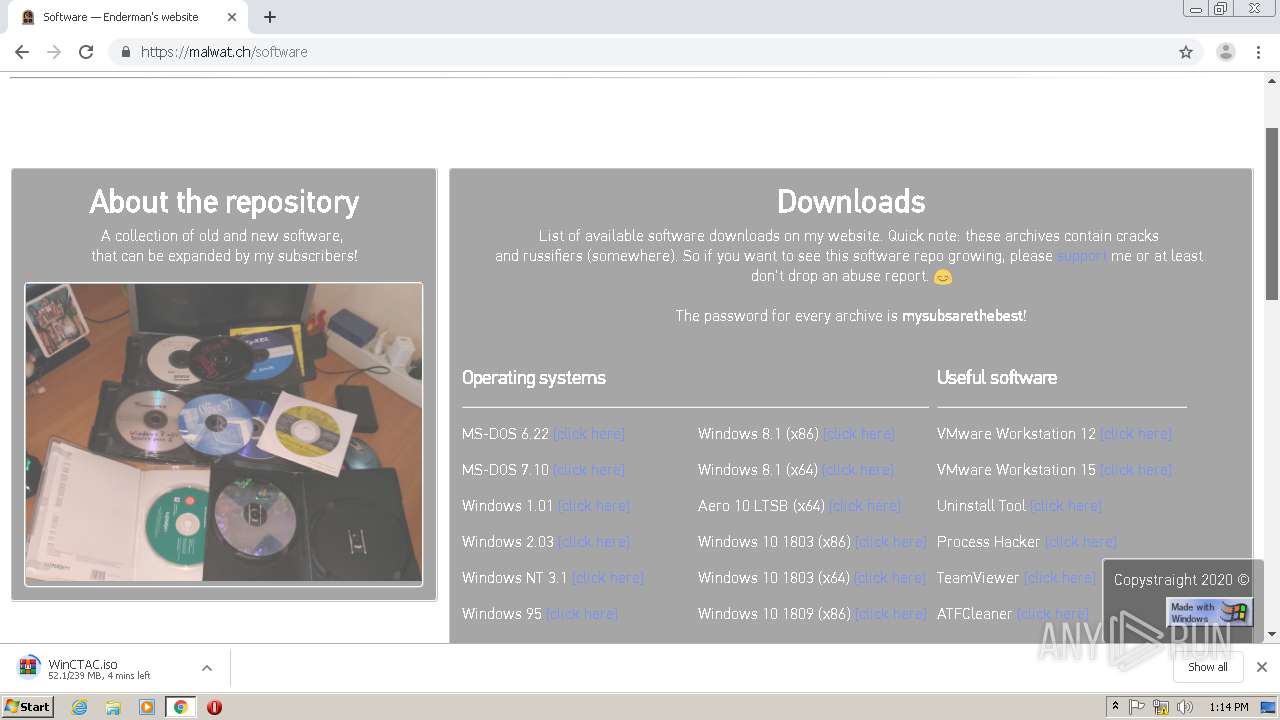The image size is (1280, 720).
Task: Click the Useful software section title
Action: point(997,378)
